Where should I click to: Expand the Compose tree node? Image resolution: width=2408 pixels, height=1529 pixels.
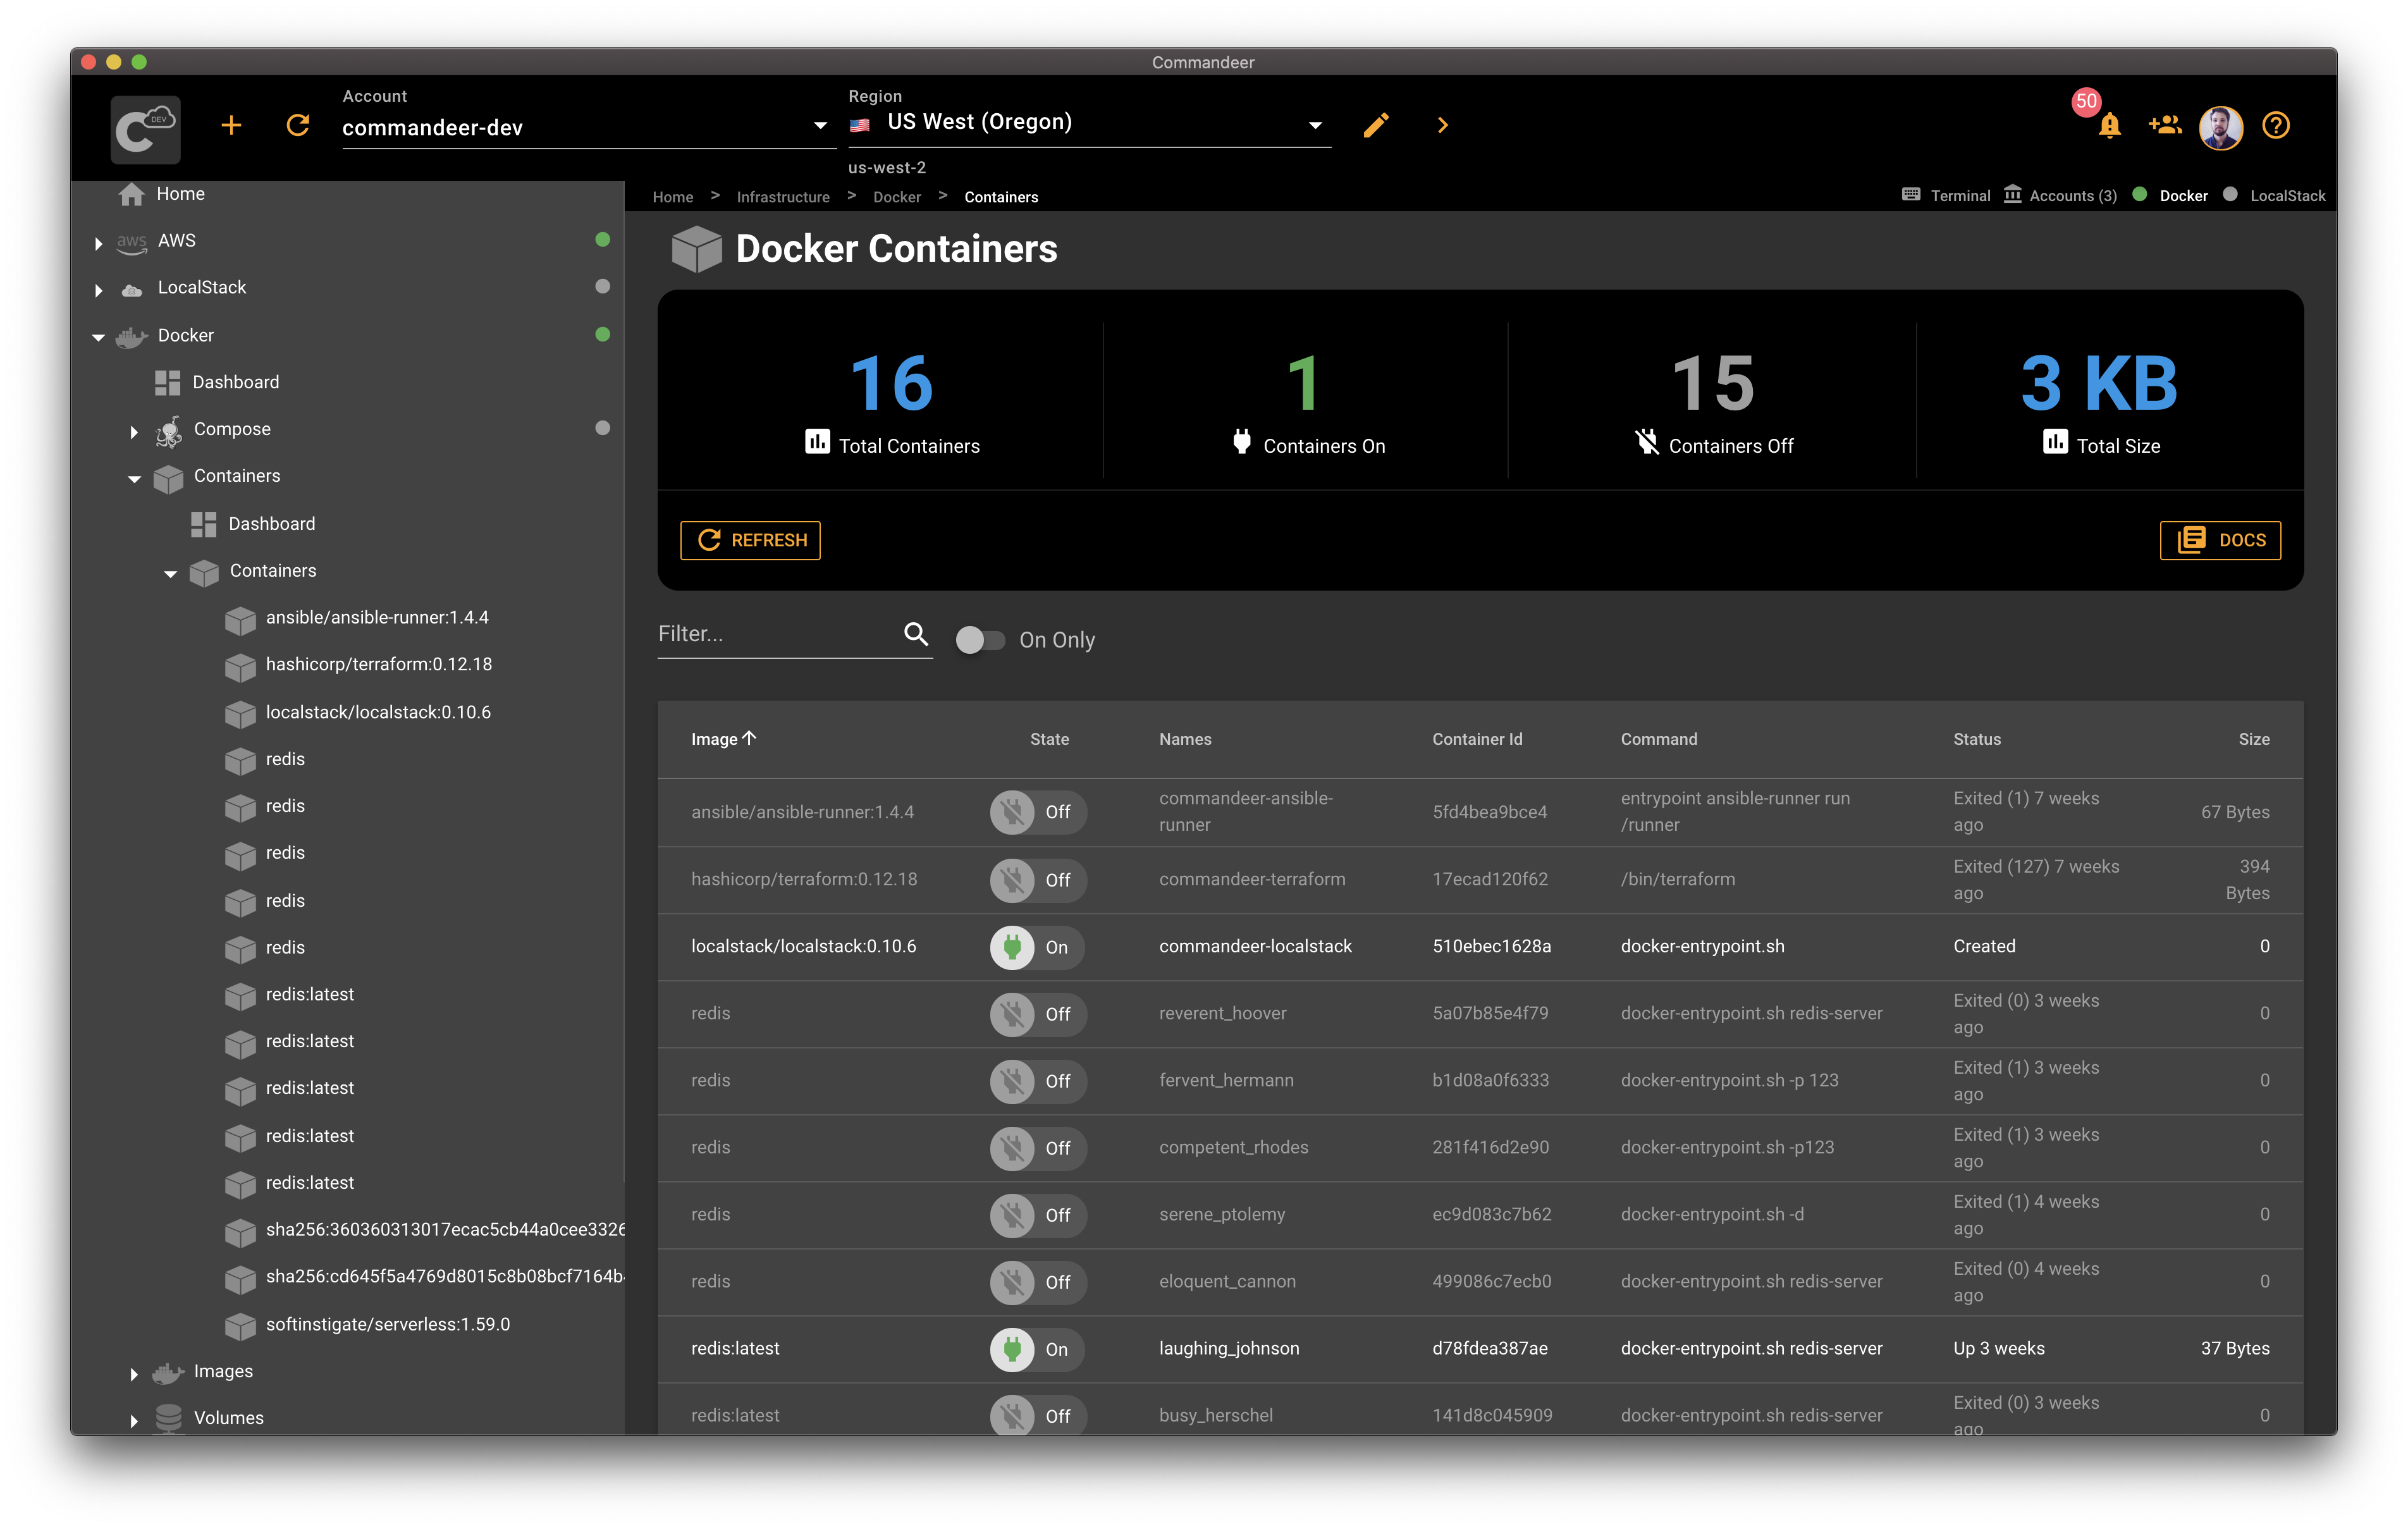[x=134, y=431]
